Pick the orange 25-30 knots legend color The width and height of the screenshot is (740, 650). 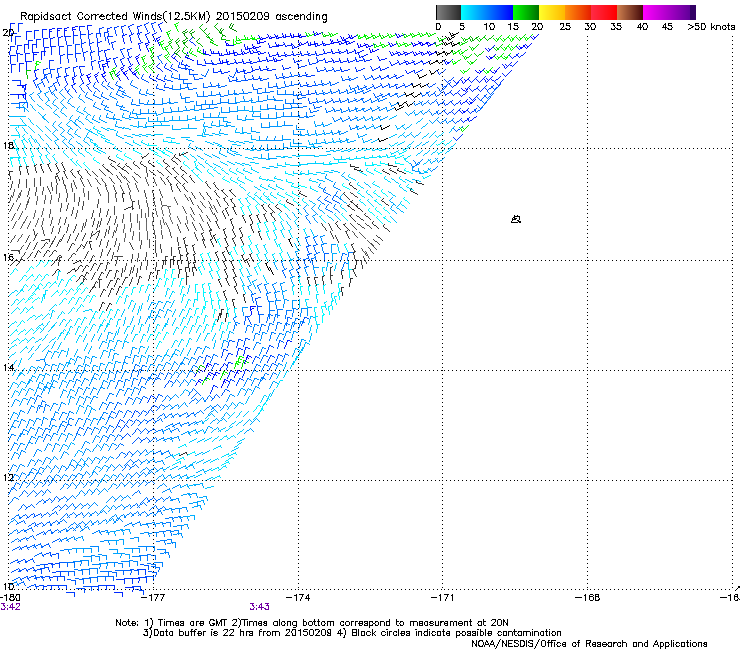click(x=578, y=12)
